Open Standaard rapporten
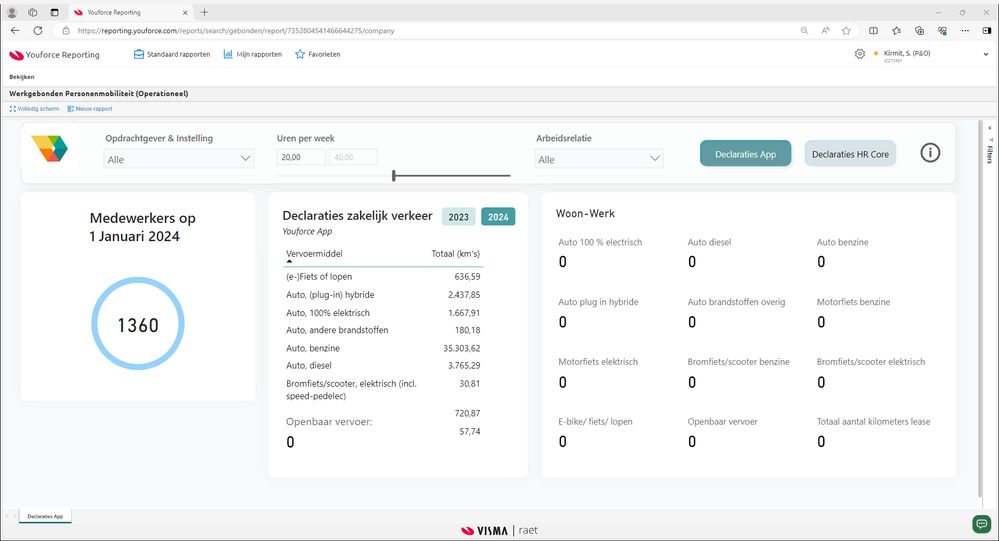The height and width of the screenshot is (541, 999). (x=172, y=54)
